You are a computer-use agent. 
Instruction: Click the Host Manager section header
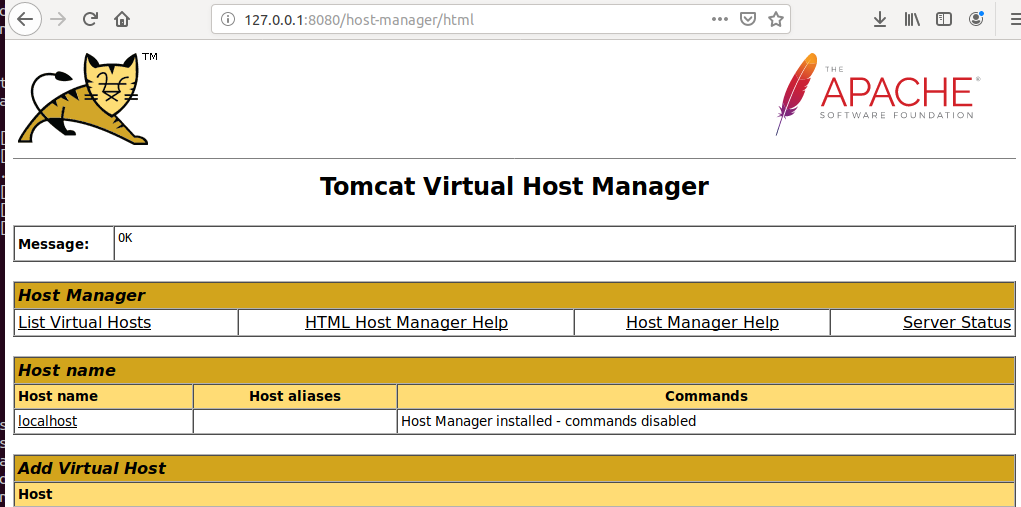[514, 295]
